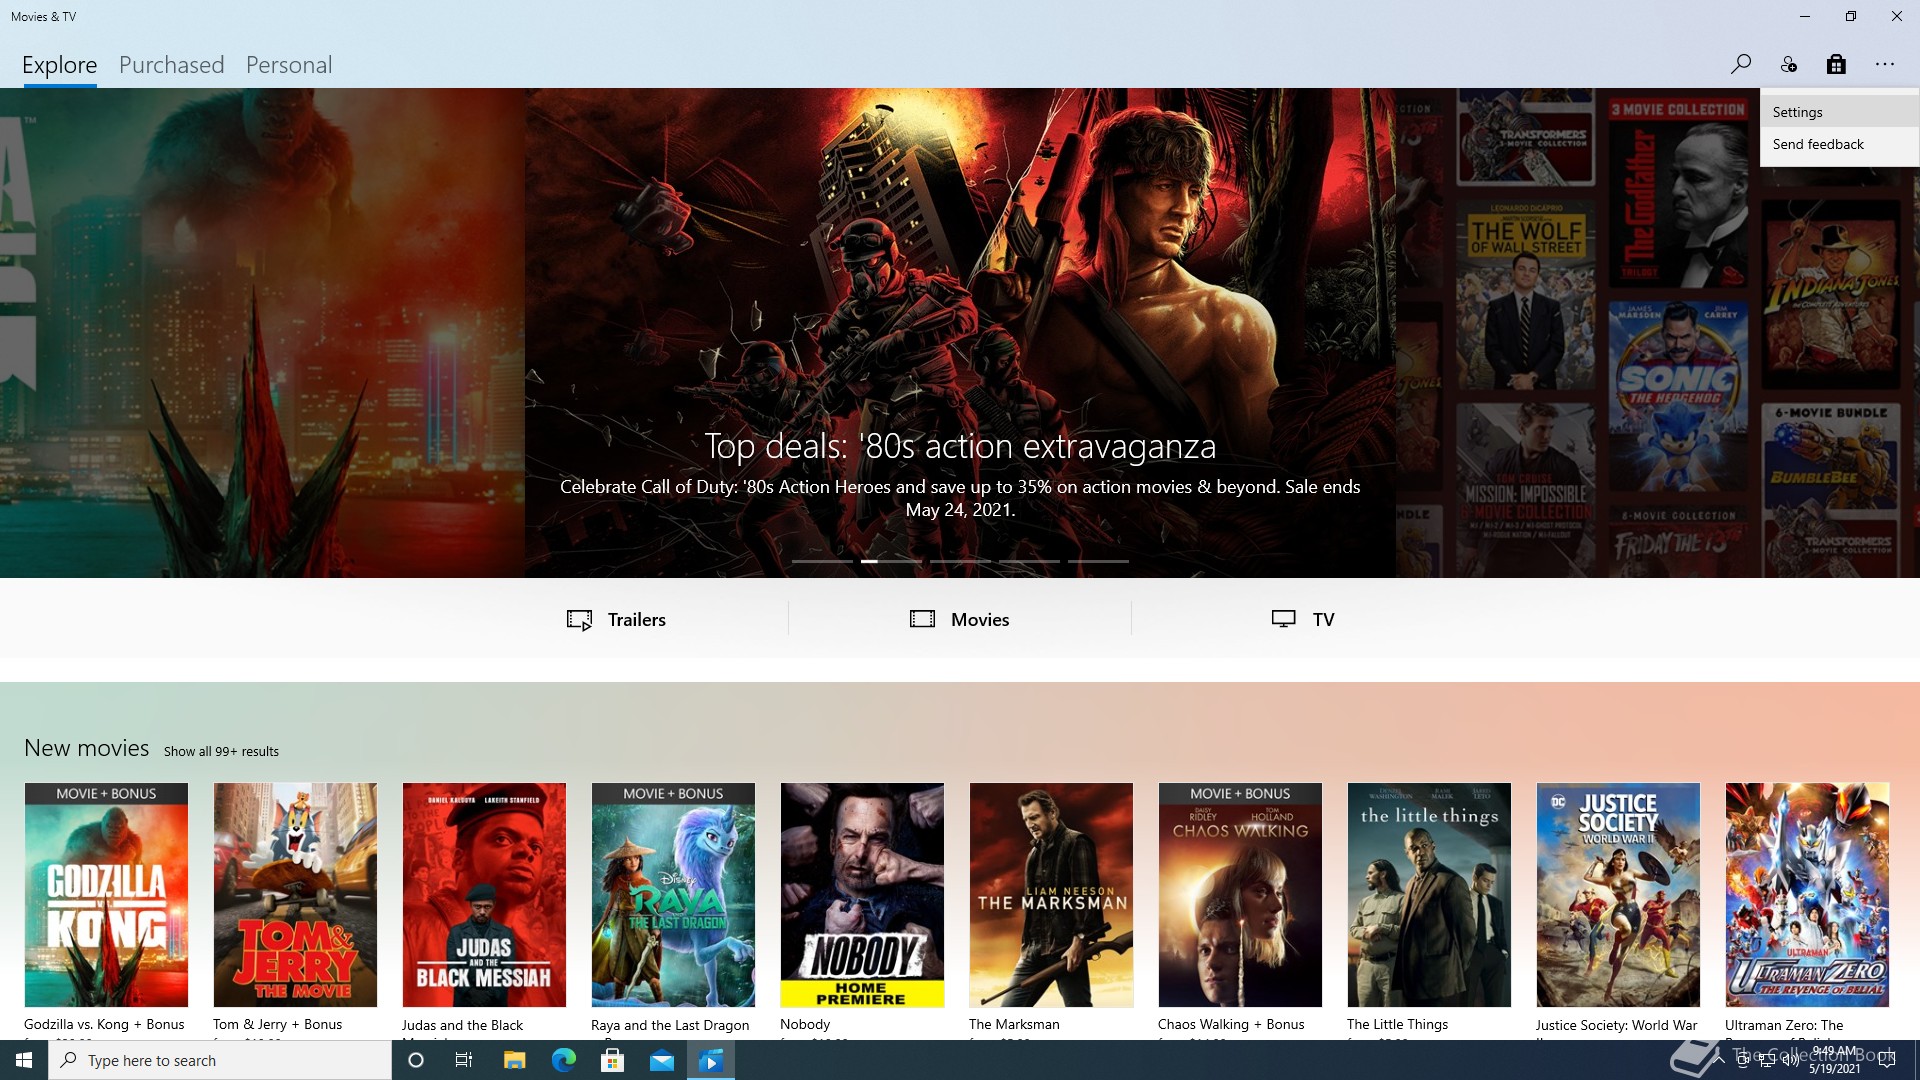The height and width of the screenshot is (1080, 1920).
Task: Open the Movies category button
Action: tap(960, 619)
